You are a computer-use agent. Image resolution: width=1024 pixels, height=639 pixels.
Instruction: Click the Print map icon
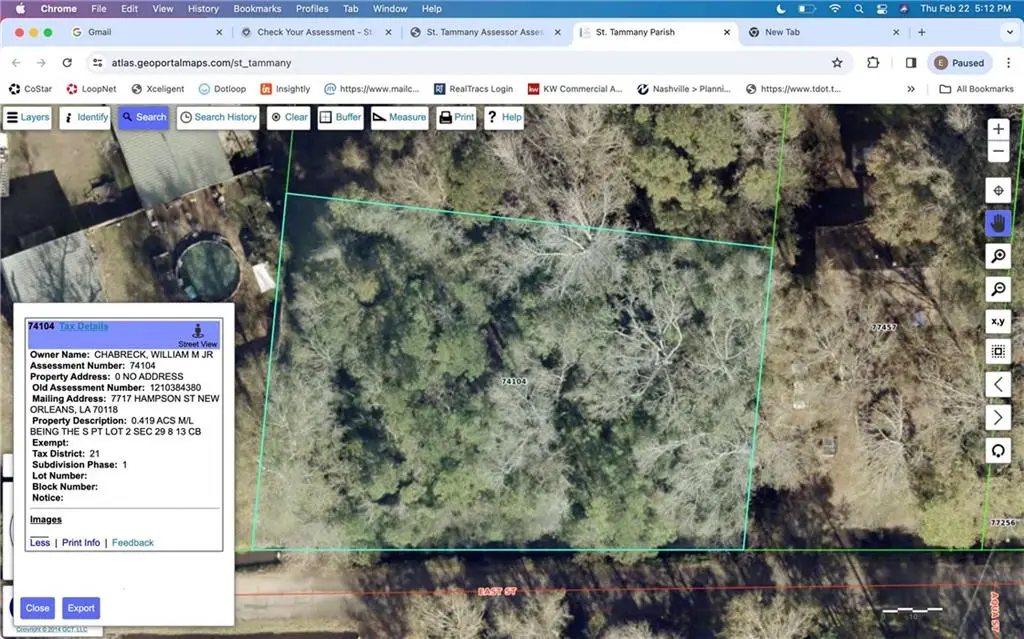point(455,117)
